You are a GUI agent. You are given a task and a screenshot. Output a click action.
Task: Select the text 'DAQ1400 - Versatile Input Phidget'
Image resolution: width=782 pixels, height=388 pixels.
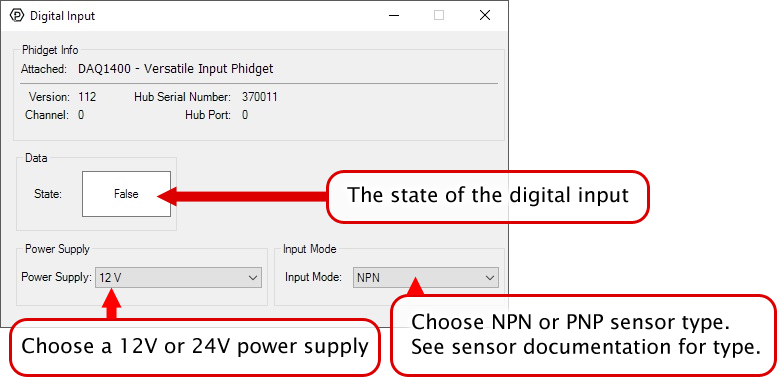click(176, 69)
